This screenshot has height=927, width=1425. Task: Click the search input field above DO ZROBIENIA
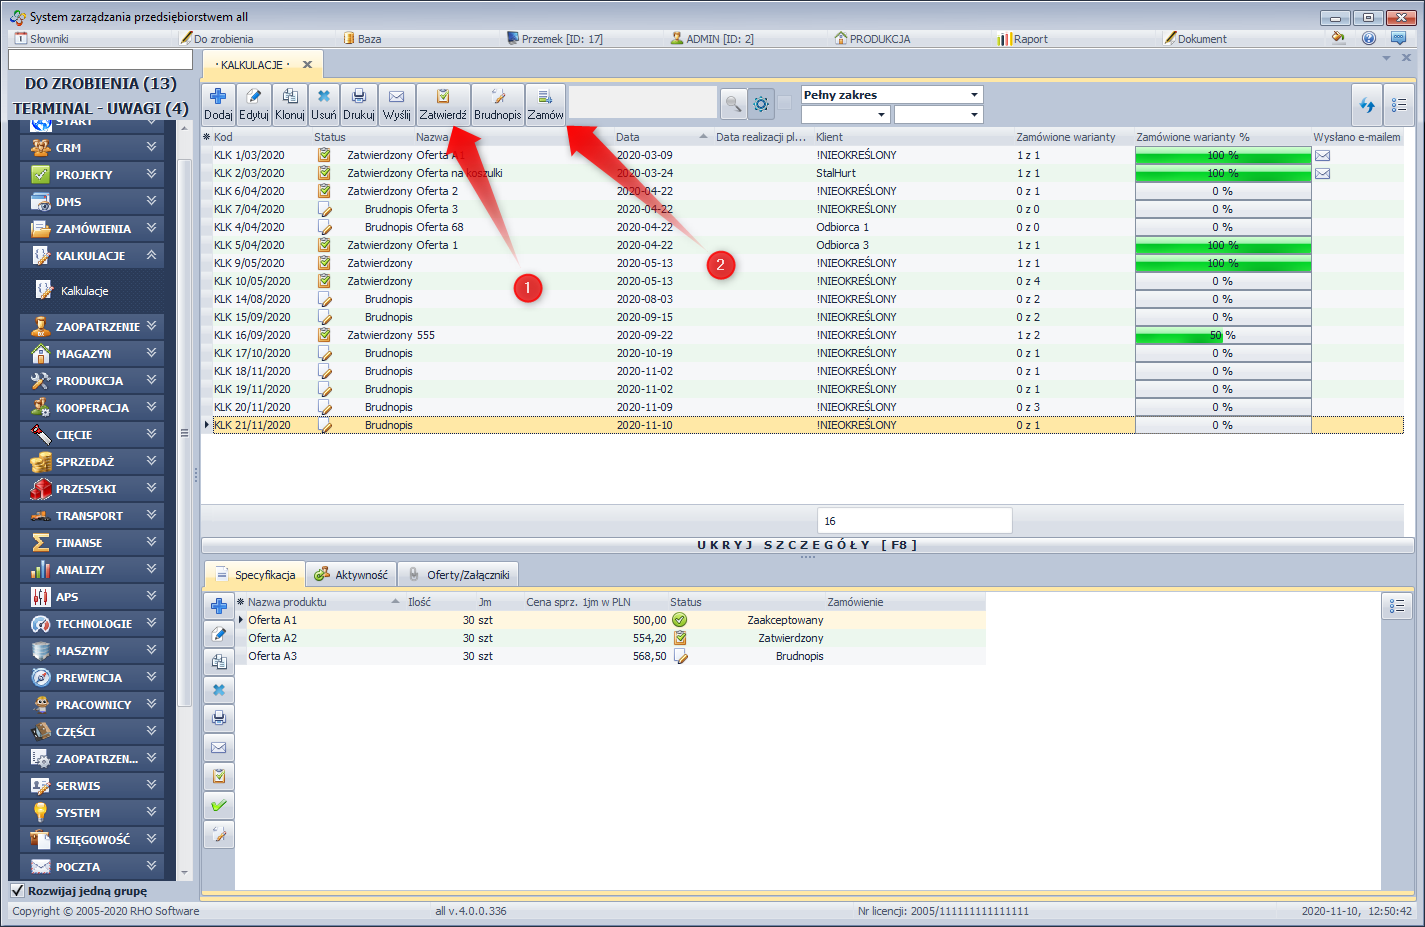click(100, 60)
